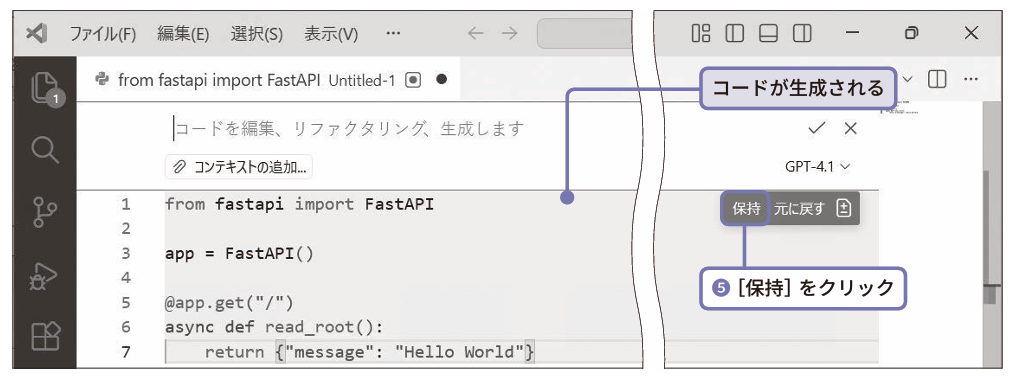
Task: Expand the editor run dropdown chevron
Action: tap(908, 79)
